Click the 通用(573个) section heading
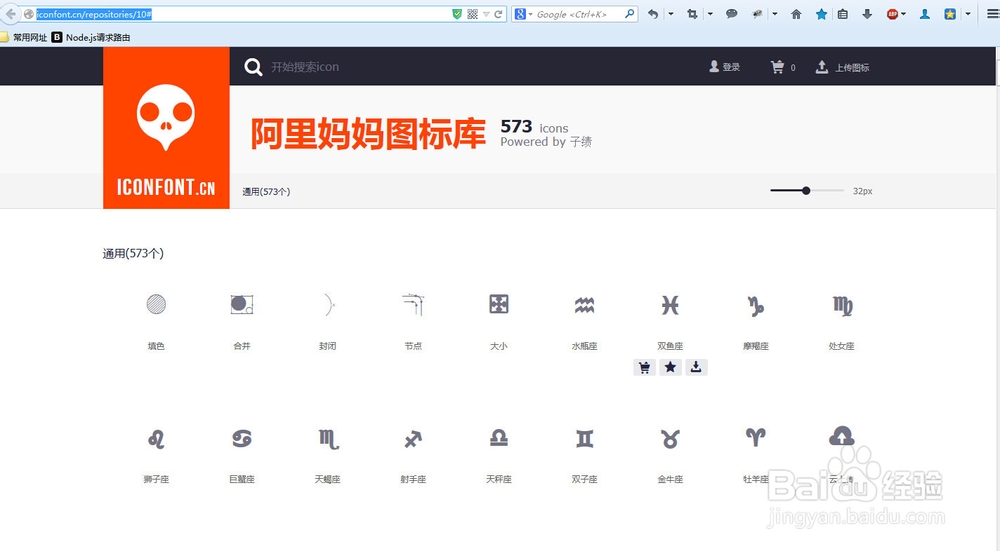The image size is (1000, 551). tap(133, 254)
